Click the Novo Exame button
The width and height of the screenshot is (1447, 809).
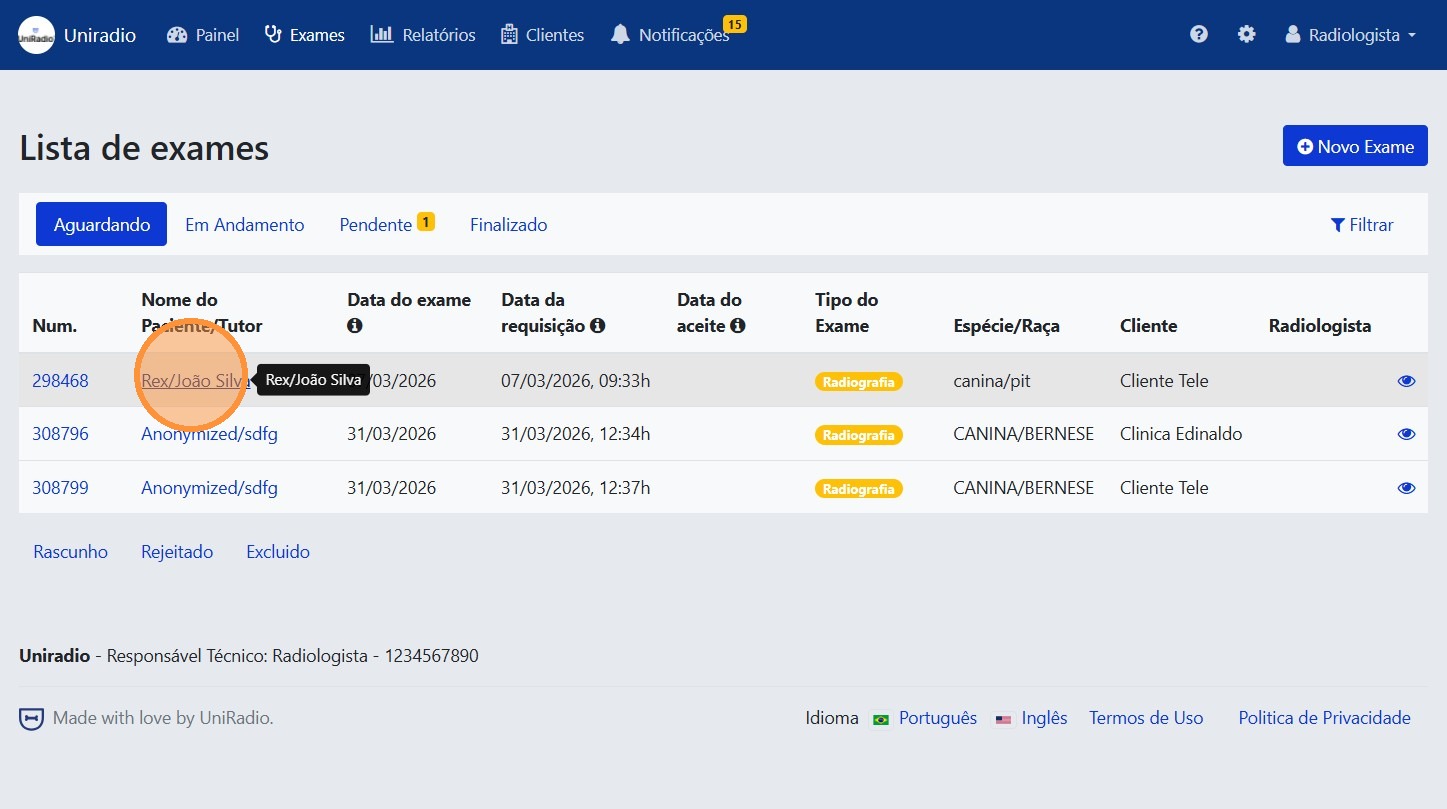click(1355, 147)
